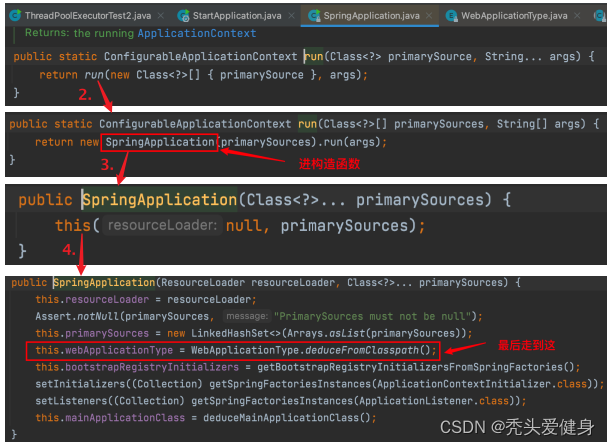
Task: Click the ApplicationContext link in Javadoc
Action: click(x=197, y=33)
